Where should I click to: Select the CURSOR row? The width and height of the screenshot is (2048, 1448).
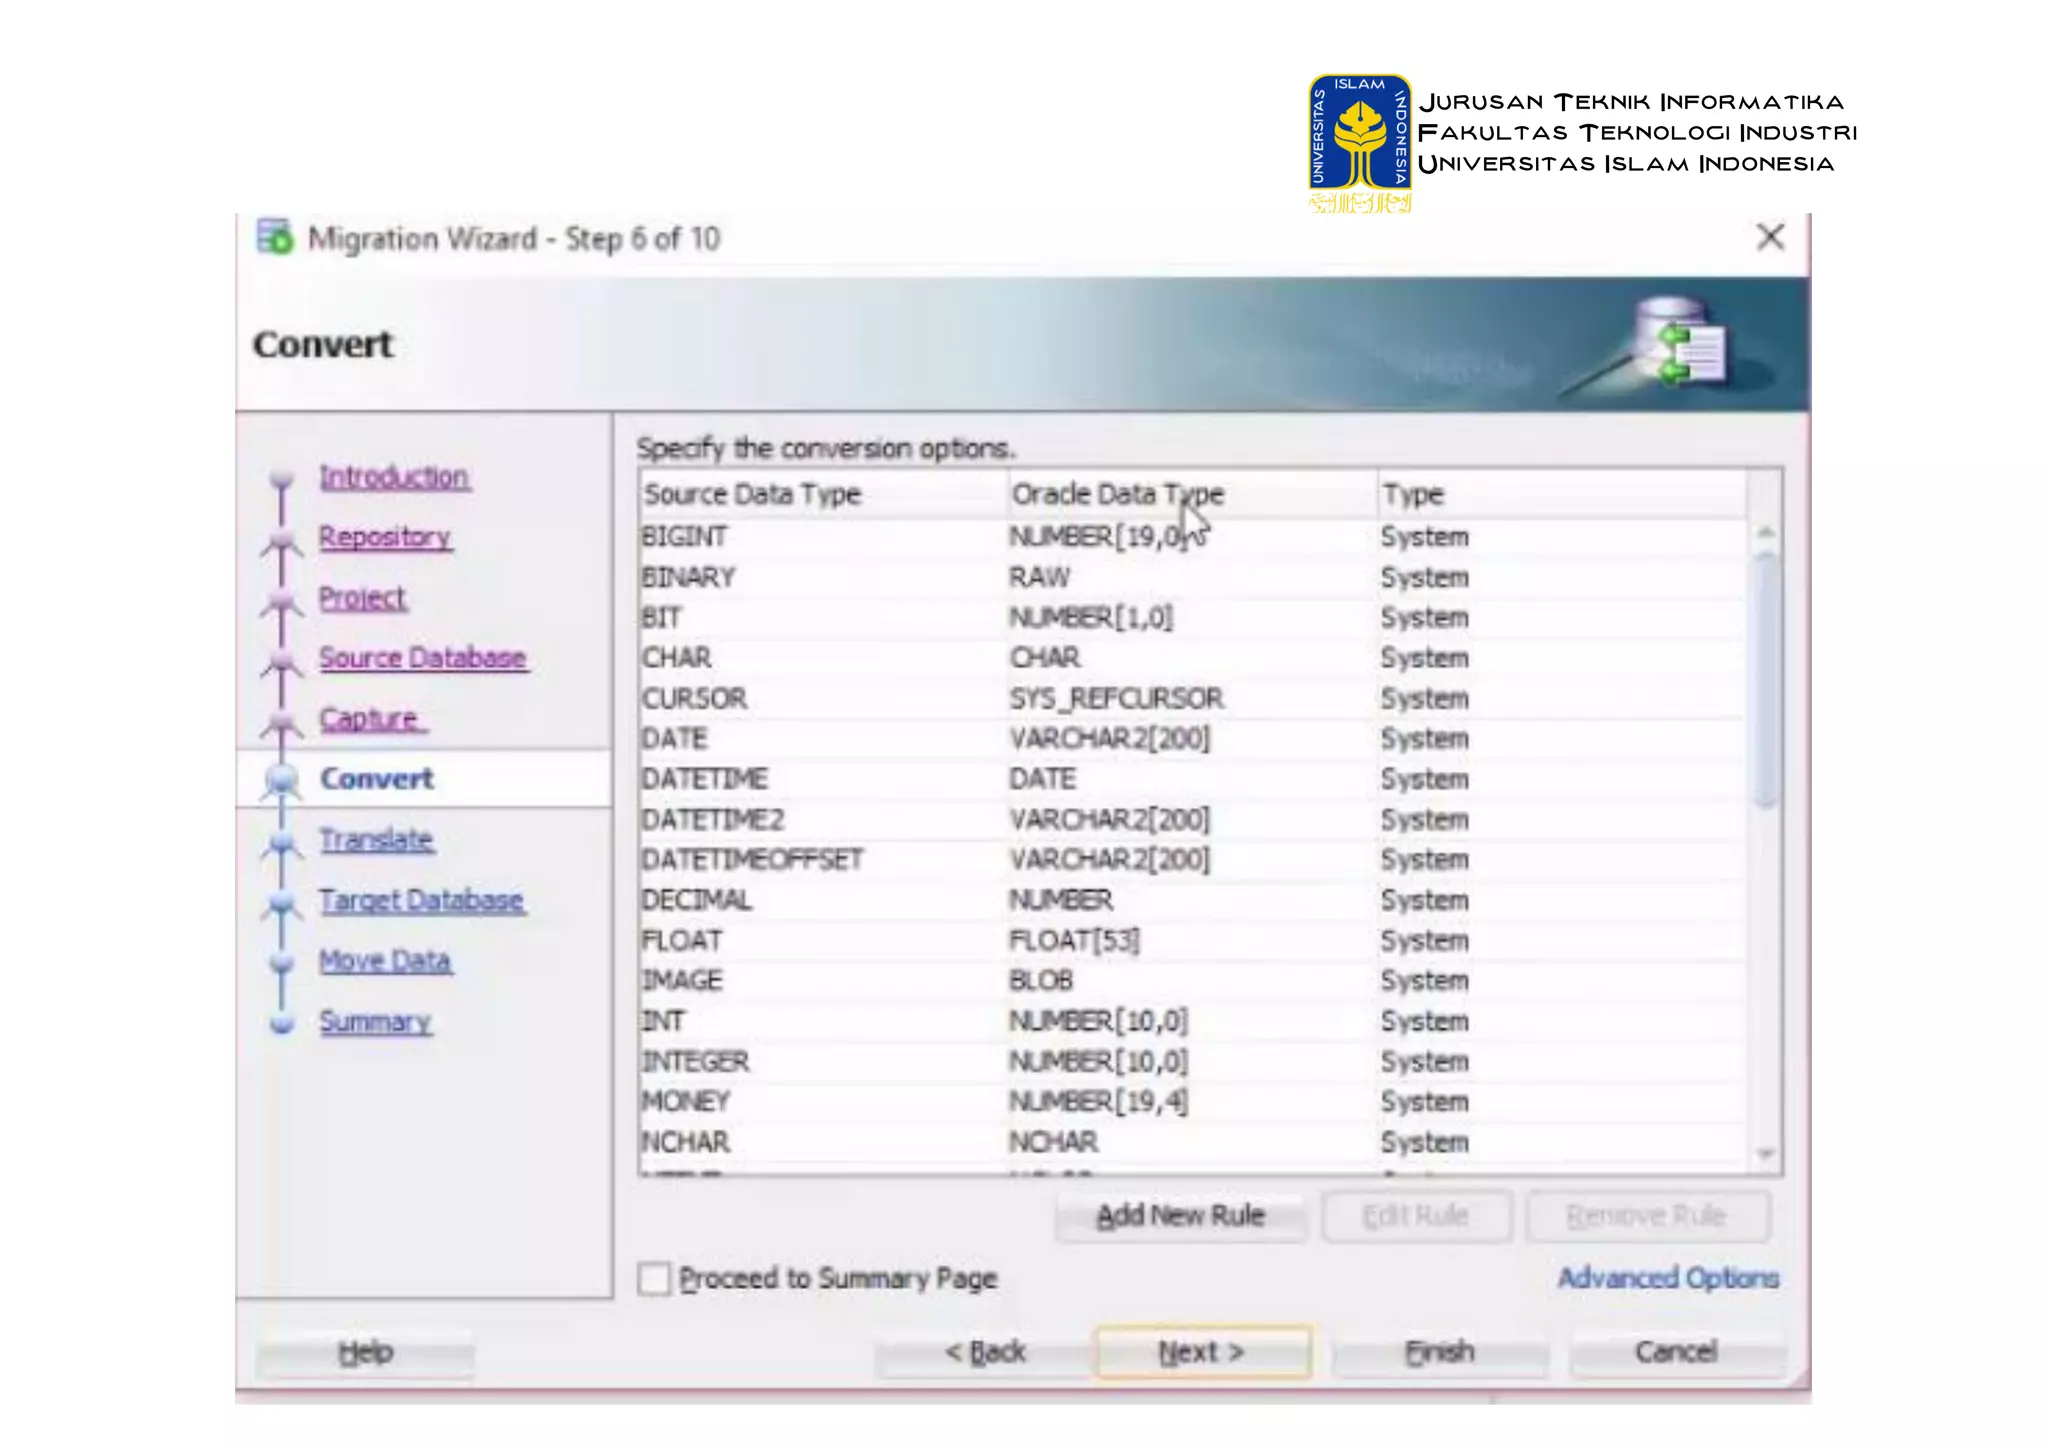pos(1193,699)
